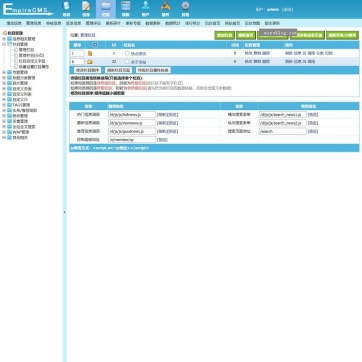Expand the 标题分类管理 tree node

[4, 78]
